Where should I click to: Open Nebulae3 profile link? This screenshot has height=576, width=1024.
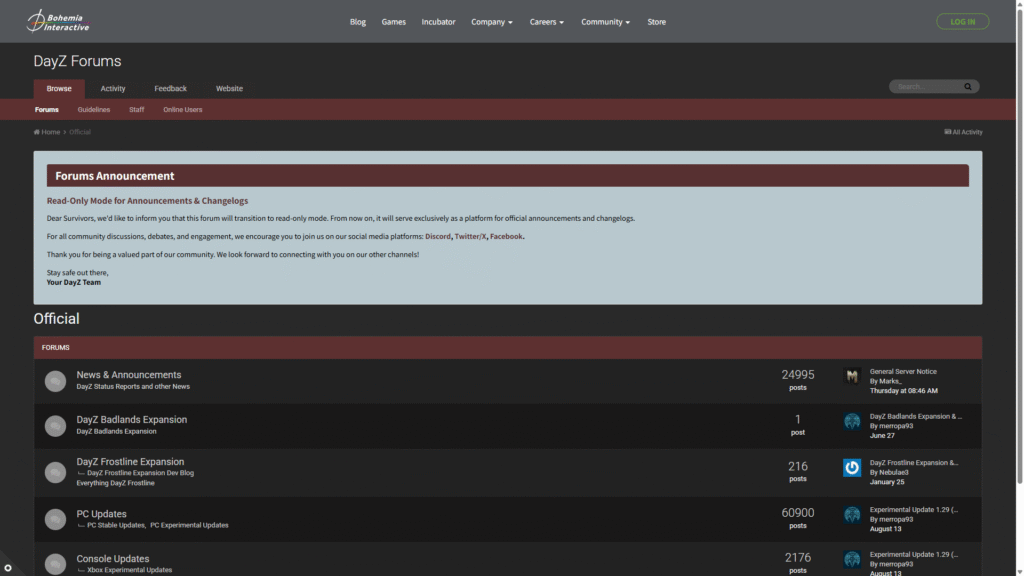pos(893,472)
